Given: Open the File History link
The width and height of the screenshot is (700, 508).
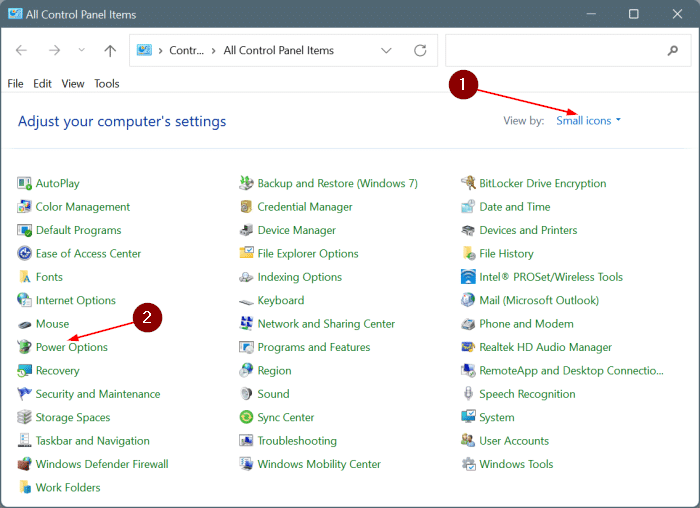Looking at the screenshot, I should pyautogui.click(x=506, y=254).
